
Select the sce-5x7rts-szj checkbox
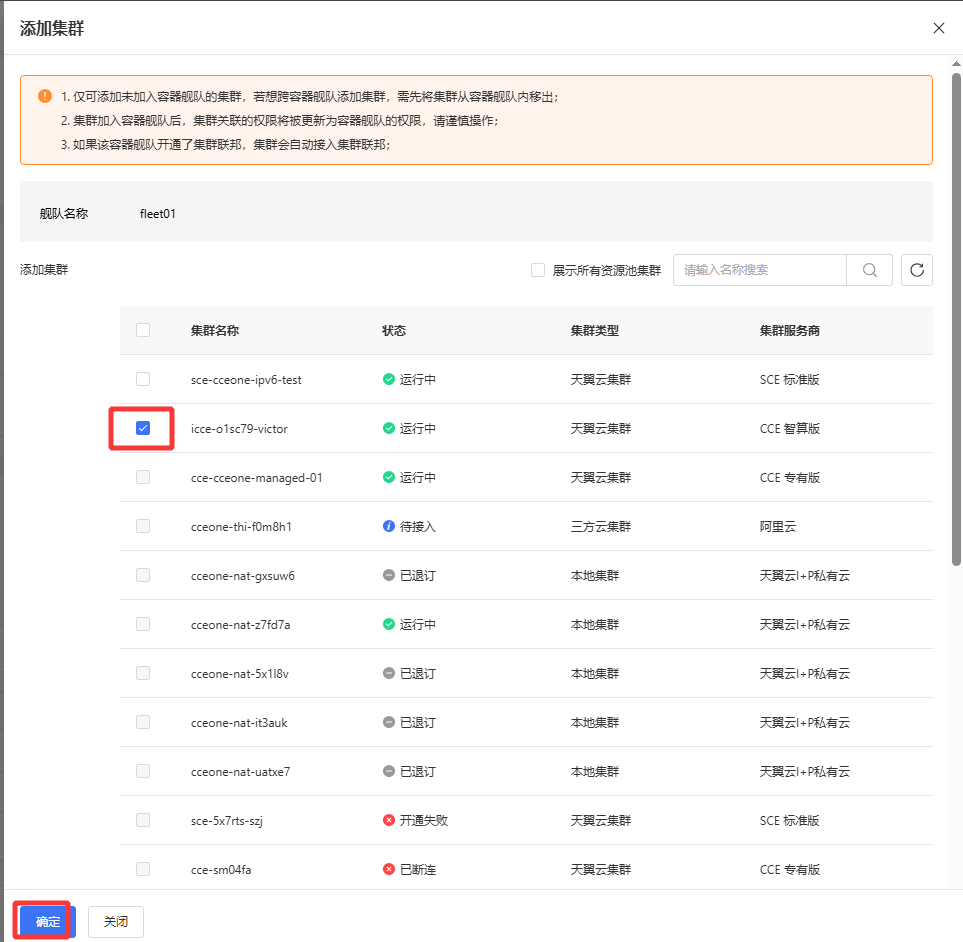[x=143, y=820]
